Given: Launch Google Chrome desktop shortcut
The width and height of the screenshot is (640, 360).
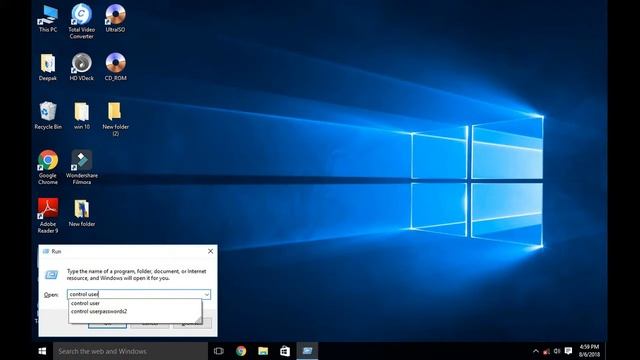Looking at the screenshot, I should point(48,167).
